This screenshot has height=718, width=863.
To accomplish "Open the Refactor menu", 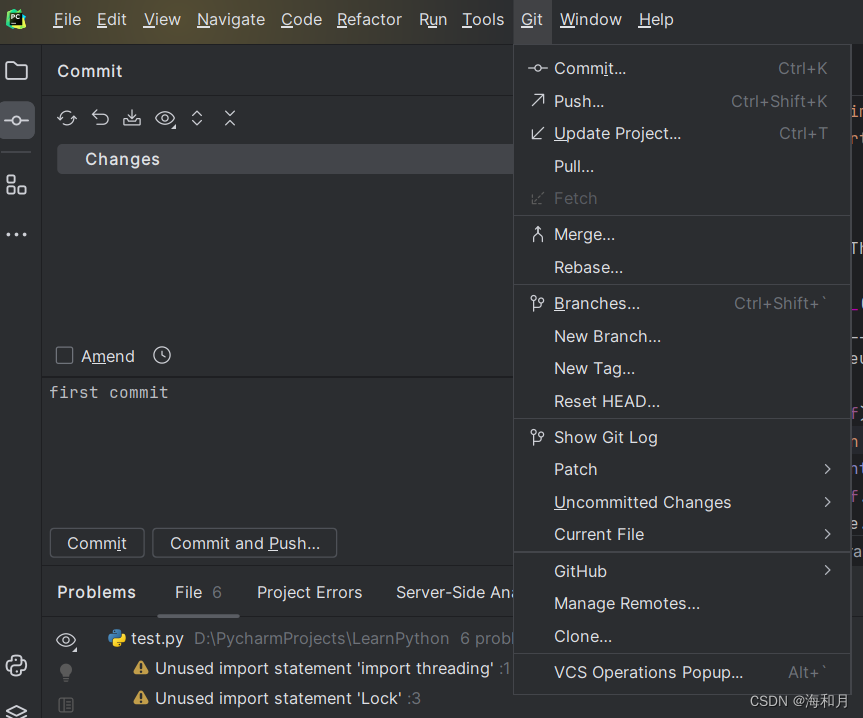I will click(x=369, y=19).
